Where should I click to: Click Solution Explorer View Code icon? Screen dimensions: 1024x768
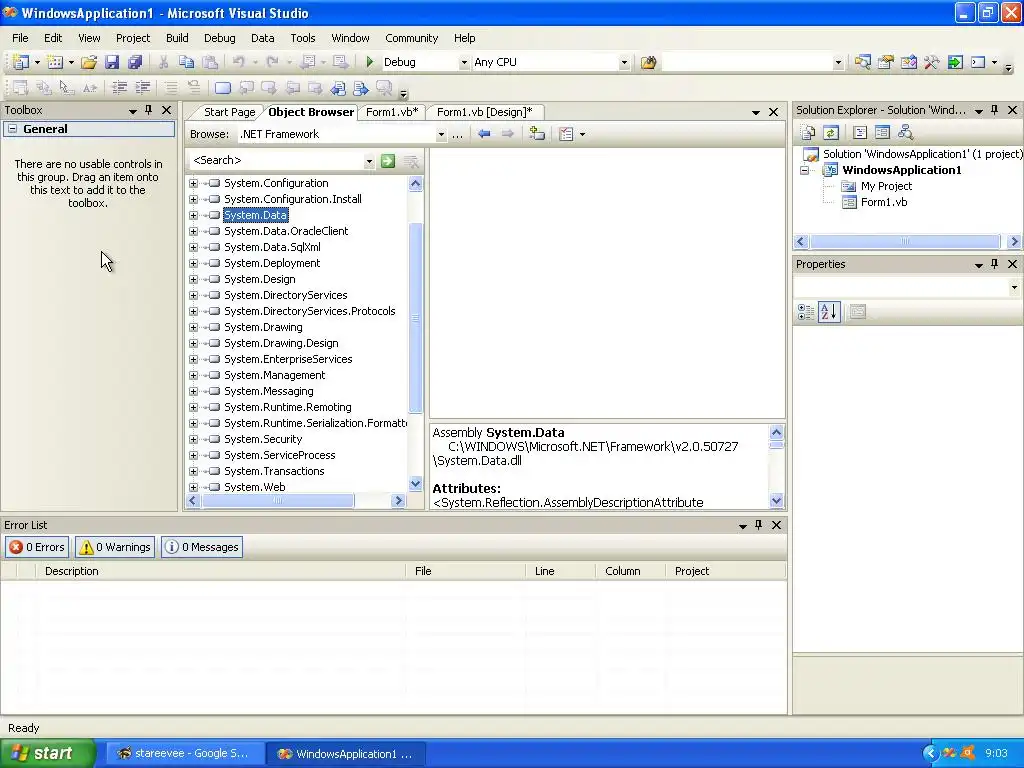pos(860,133)
